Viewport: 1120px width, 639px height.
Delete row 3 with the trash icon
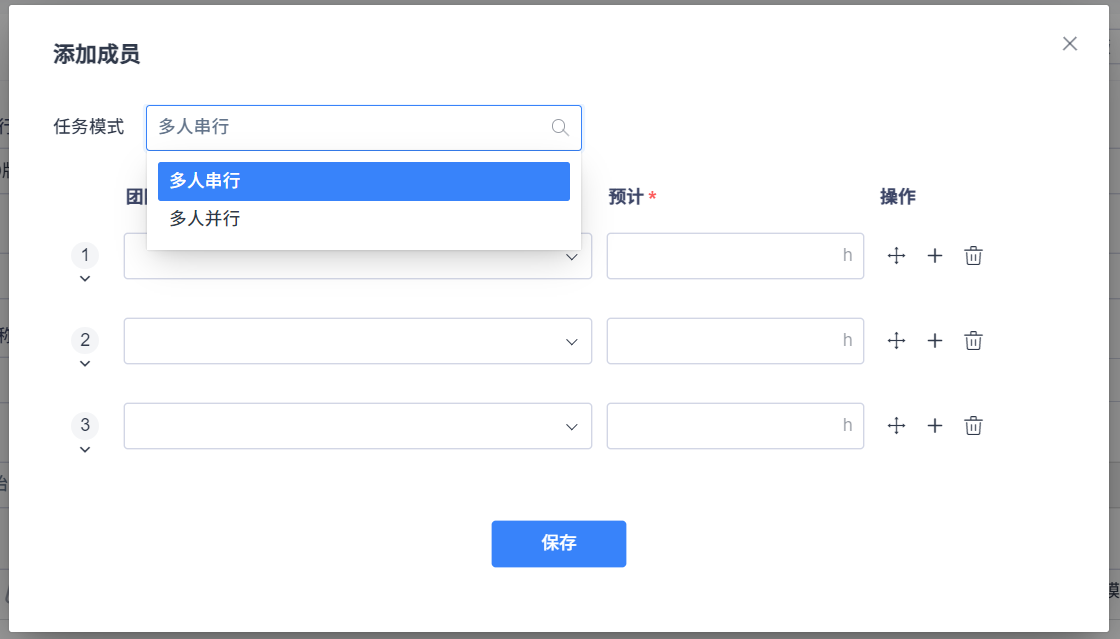coord(973,426)
